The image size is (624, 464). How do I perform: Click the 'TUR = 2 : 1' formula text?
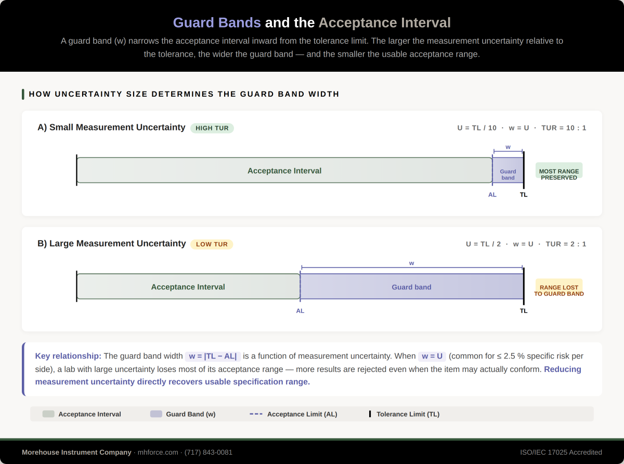(x=566, y=244)
